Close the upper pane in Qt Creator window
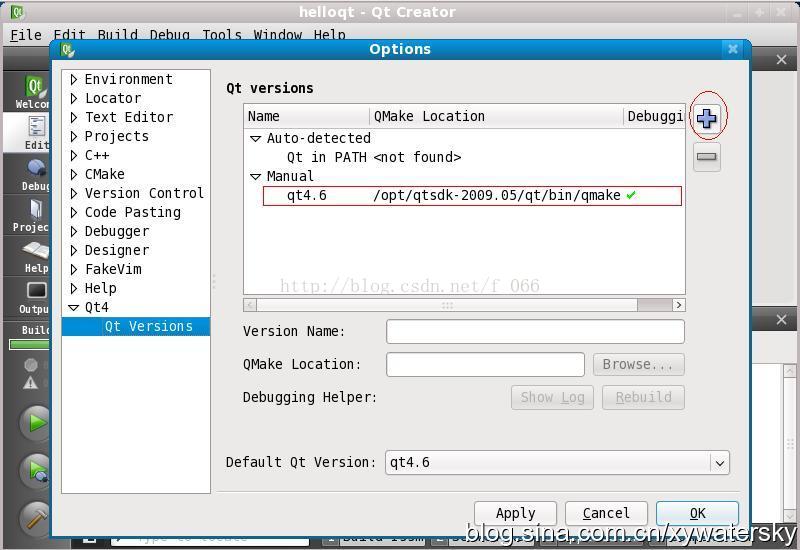Screen dimensions: 800x550 pyautogui.click(x=781, y=60)
